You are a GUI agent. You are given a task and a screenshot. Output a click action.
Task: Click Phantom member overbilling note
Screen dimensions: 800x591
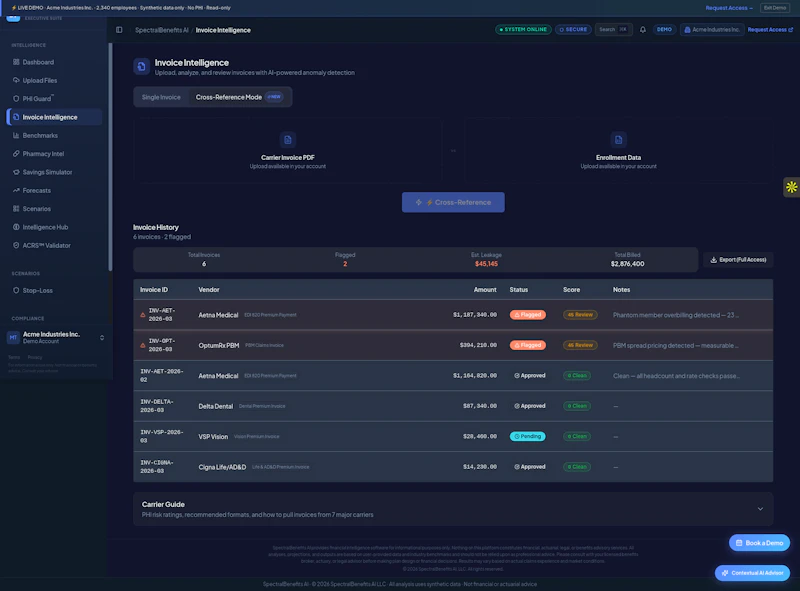(676, 315)
